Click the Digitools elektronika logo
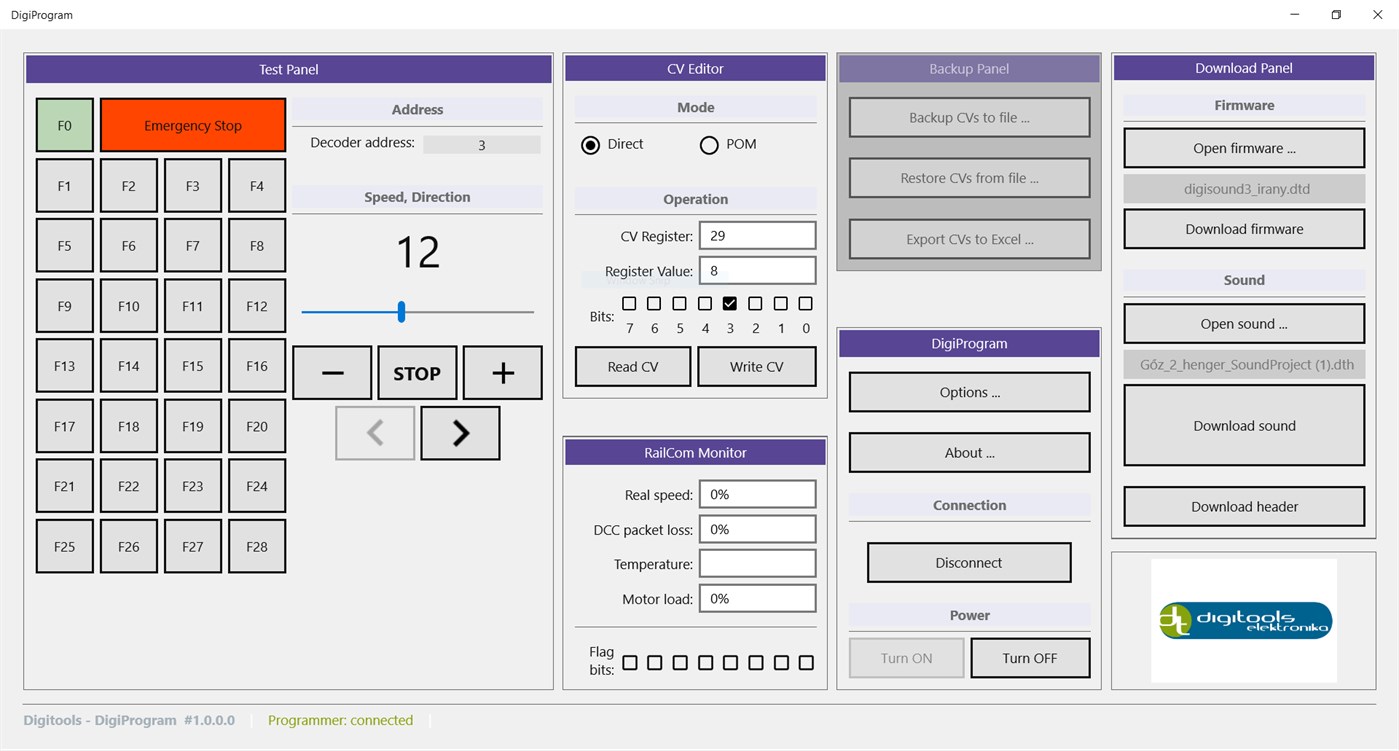Viewport: 1399px width, 751px height. (1243, 620)
